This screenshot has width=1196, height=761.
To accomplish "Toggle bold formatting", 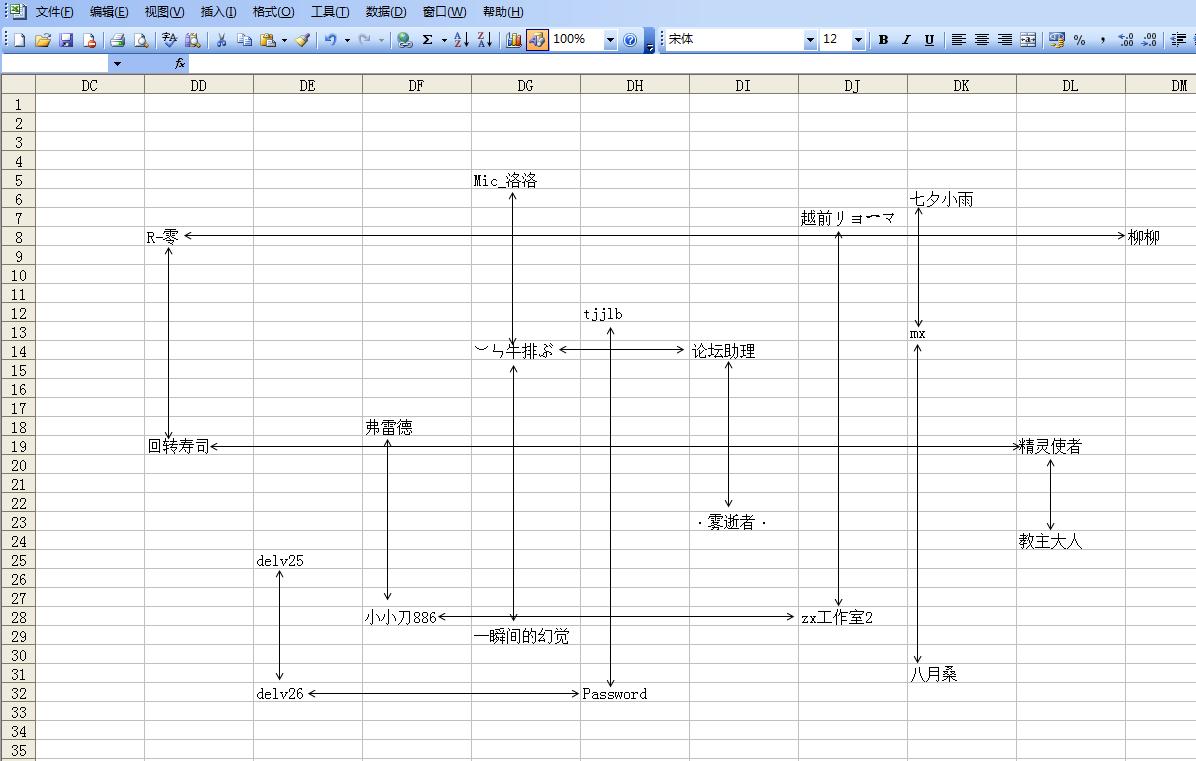I will click(883, 40).
